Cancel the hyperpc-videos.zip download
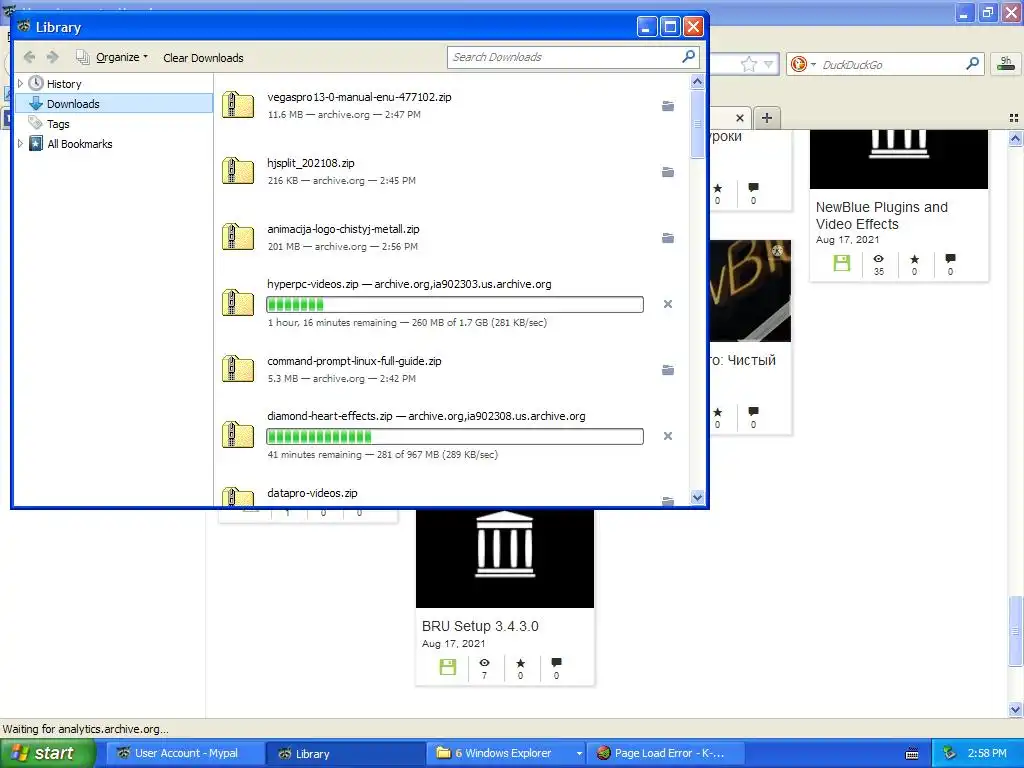Image resolution: width=1024 pixels, height=768 pixels. 667,304
